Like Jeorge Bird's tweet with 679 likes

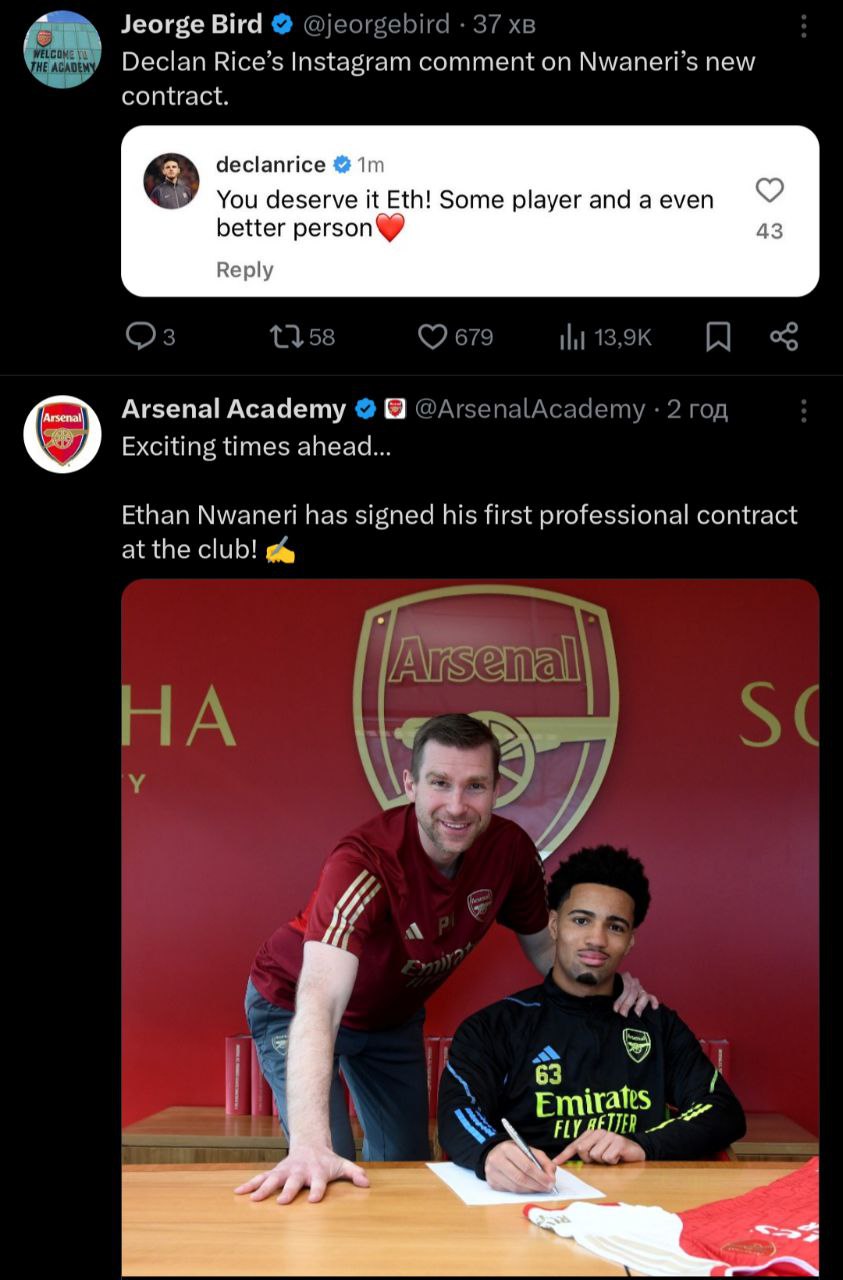pyautogui.click(x=433, y=338)
